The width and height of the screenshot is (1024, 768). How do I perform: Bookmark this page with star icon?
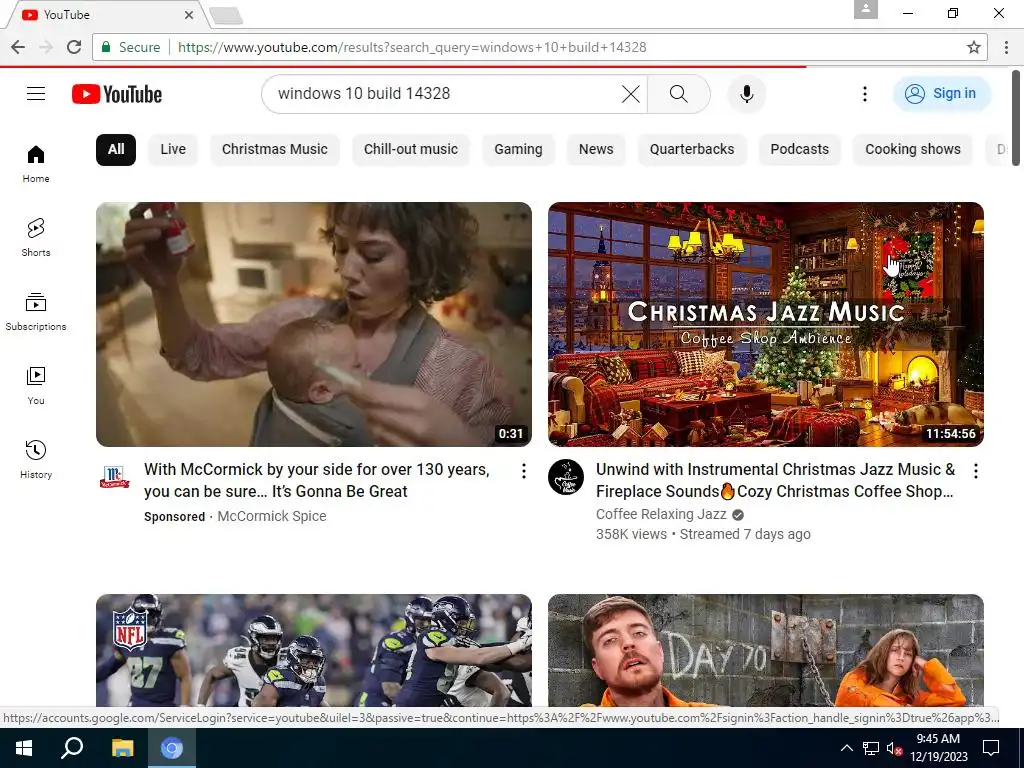[x=974, y=47]
